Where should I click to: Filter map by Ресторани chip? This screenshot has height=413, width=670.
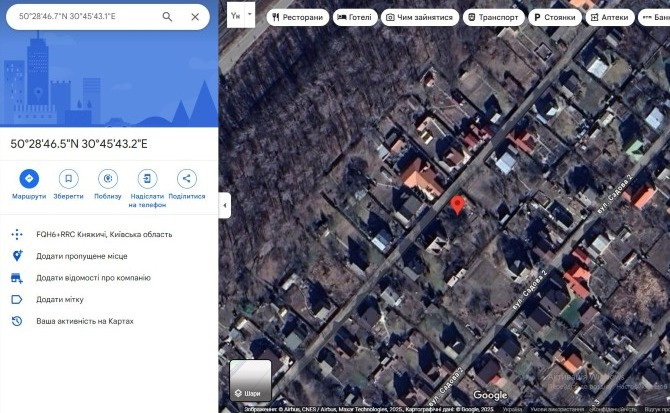(297, 18)
